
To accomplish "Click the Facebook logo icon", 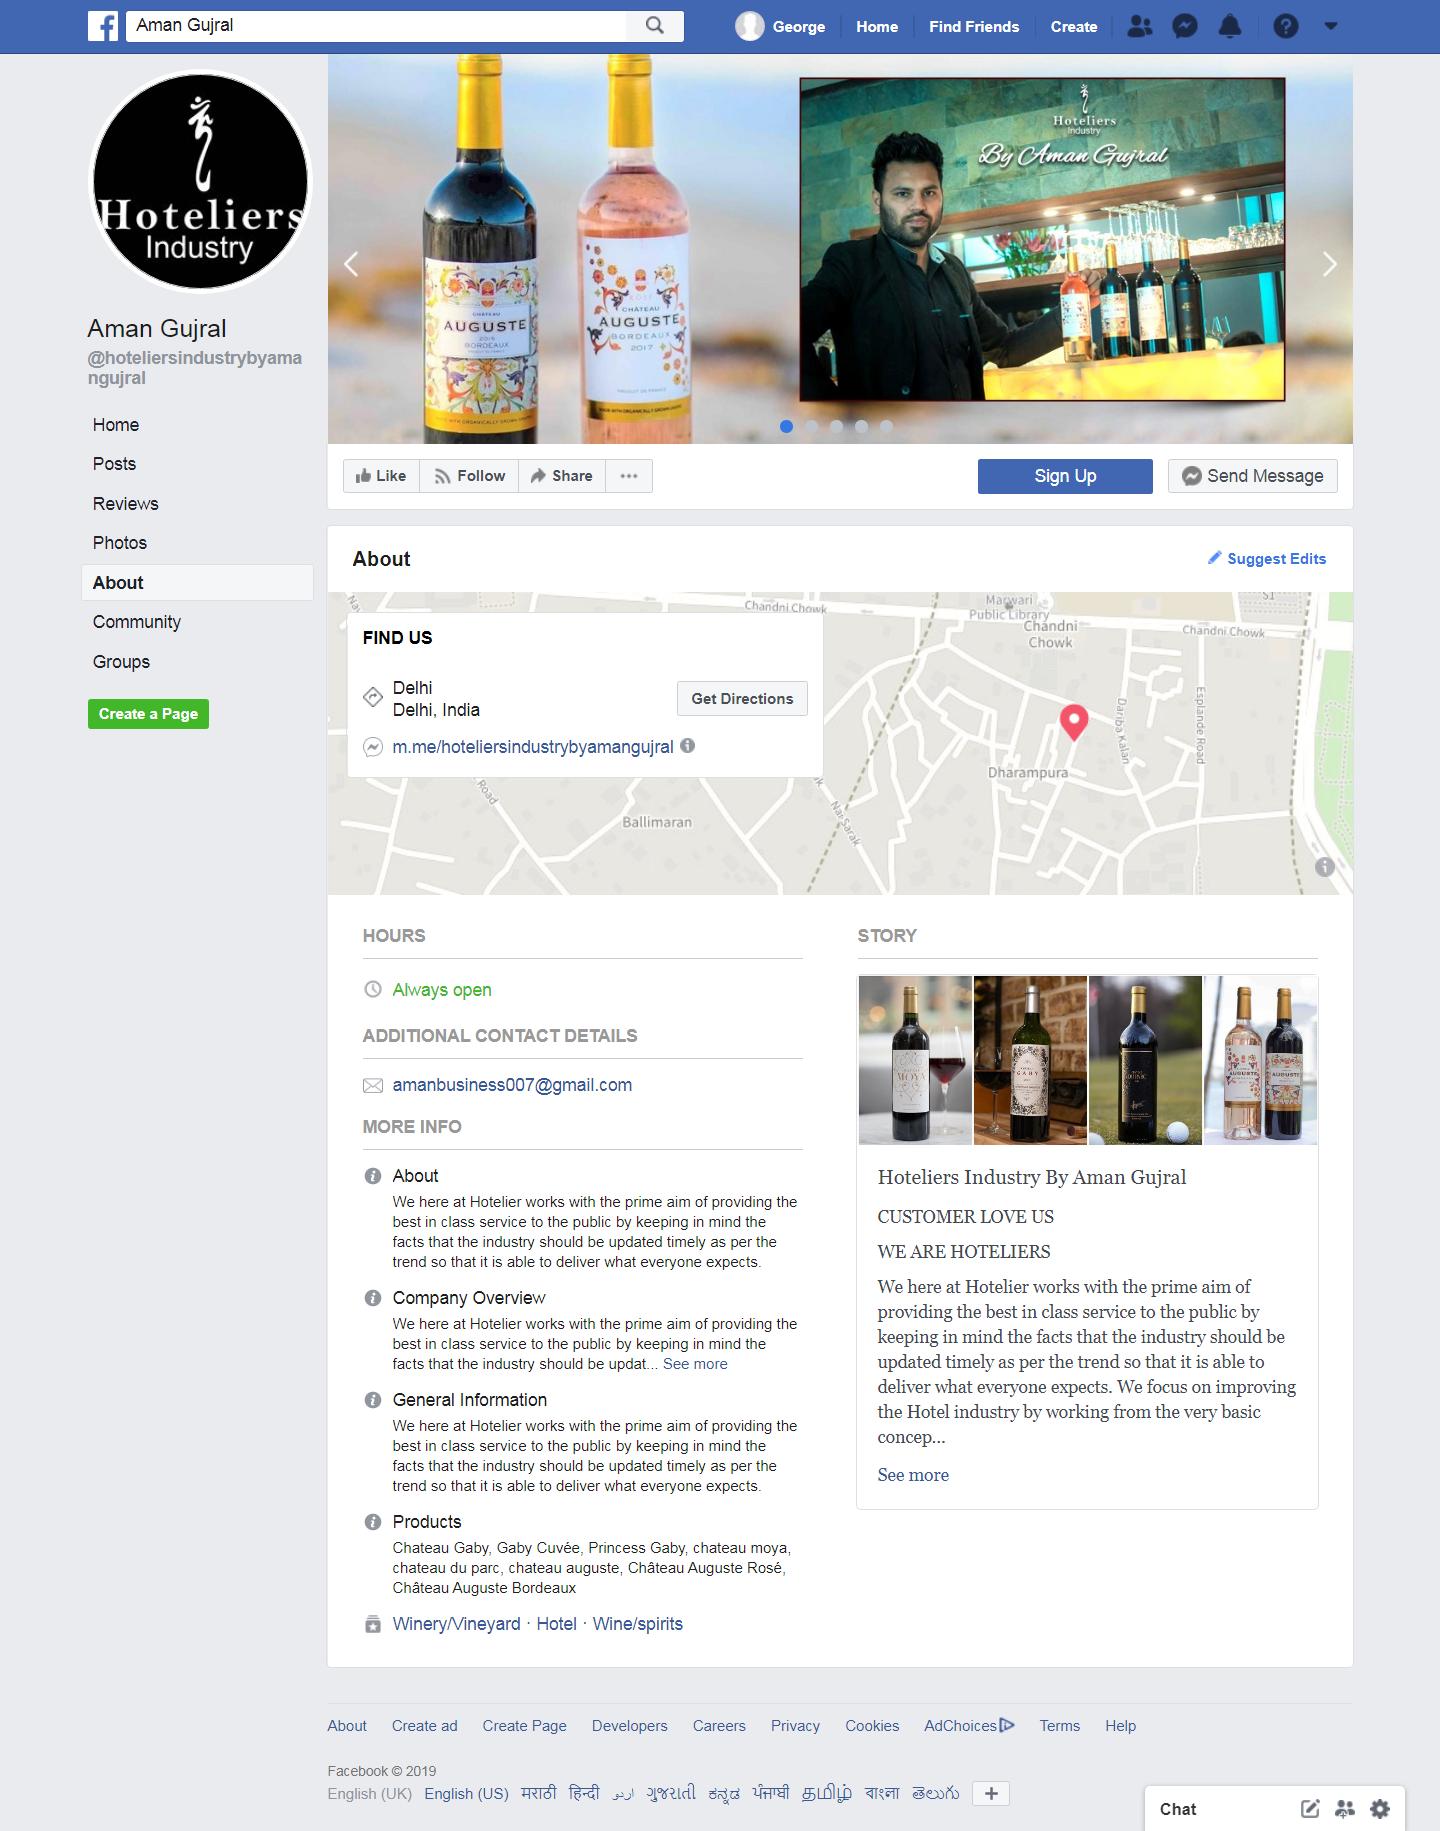I will click(x=103, y=26).
